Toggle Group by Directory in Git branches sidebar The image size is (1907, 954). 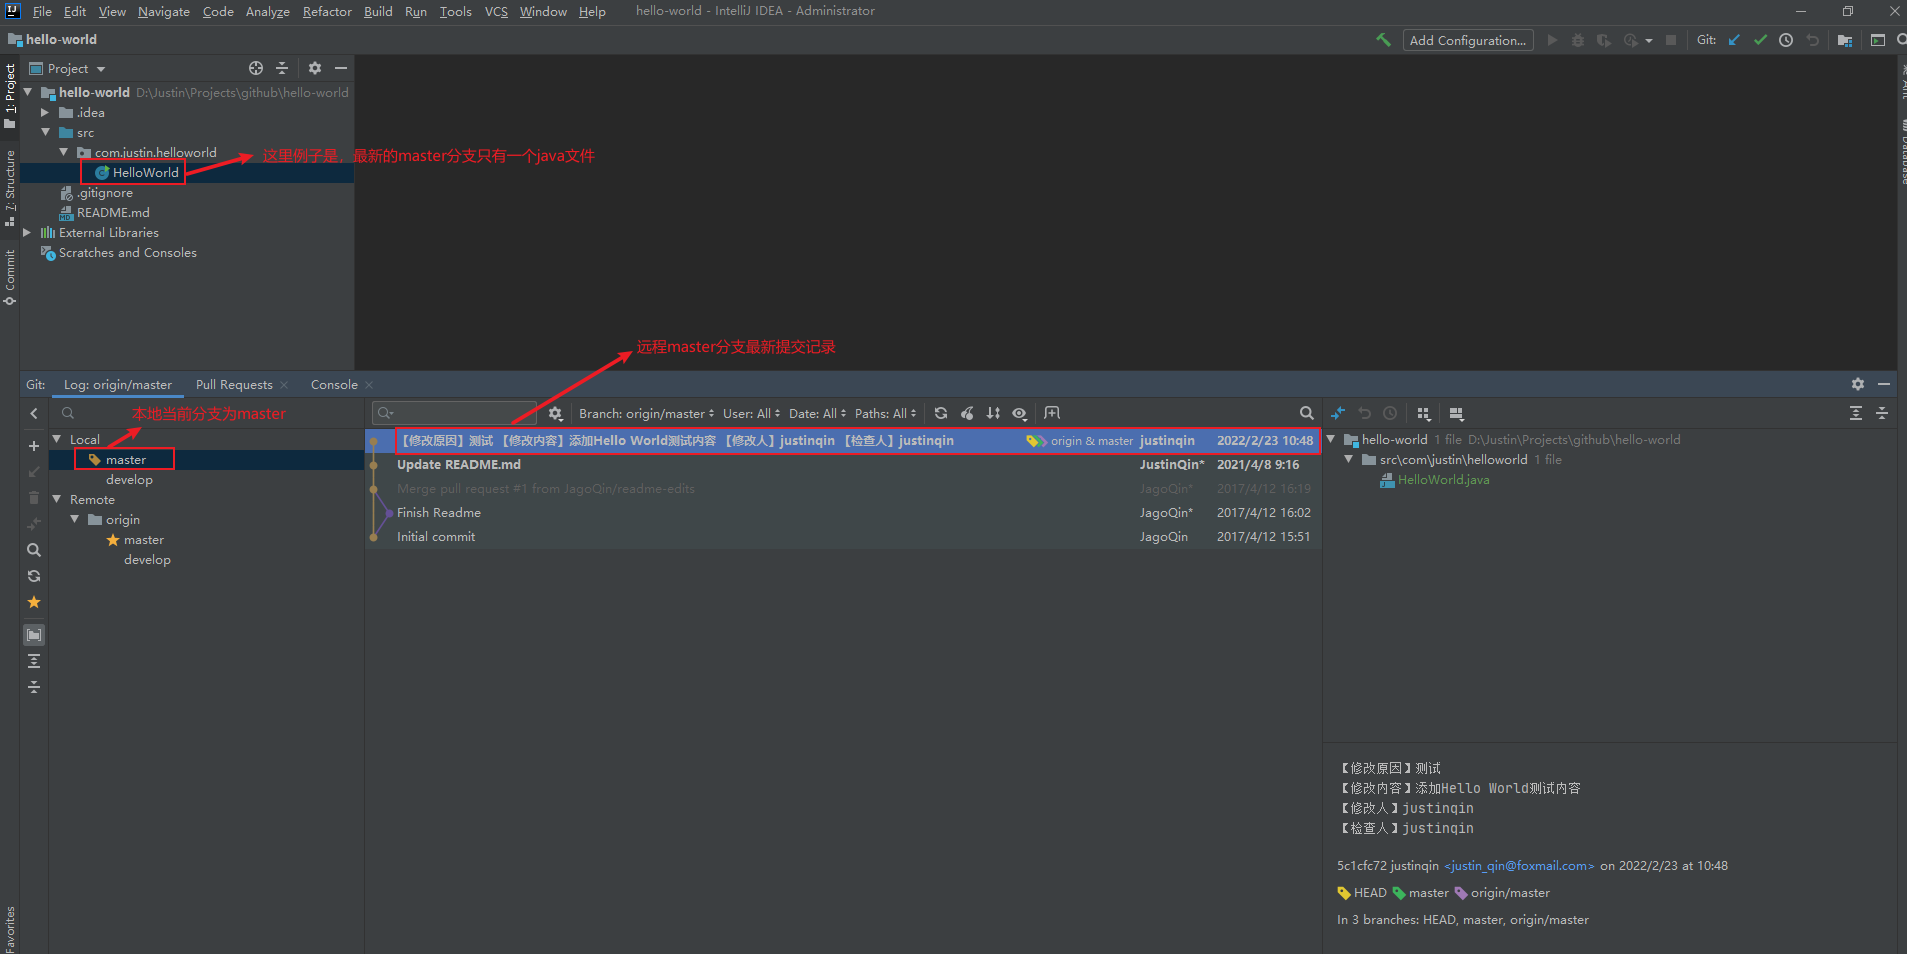pos(34,635)
